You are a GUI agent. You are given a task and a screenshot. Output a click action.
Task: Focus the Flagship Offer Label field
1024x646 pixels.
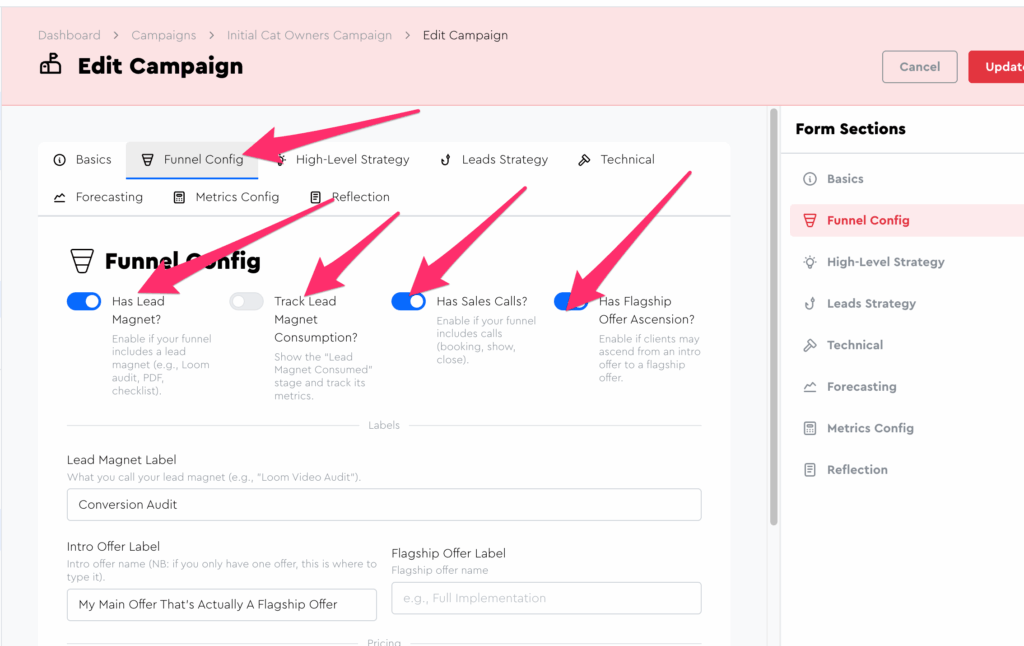[546, 598]
